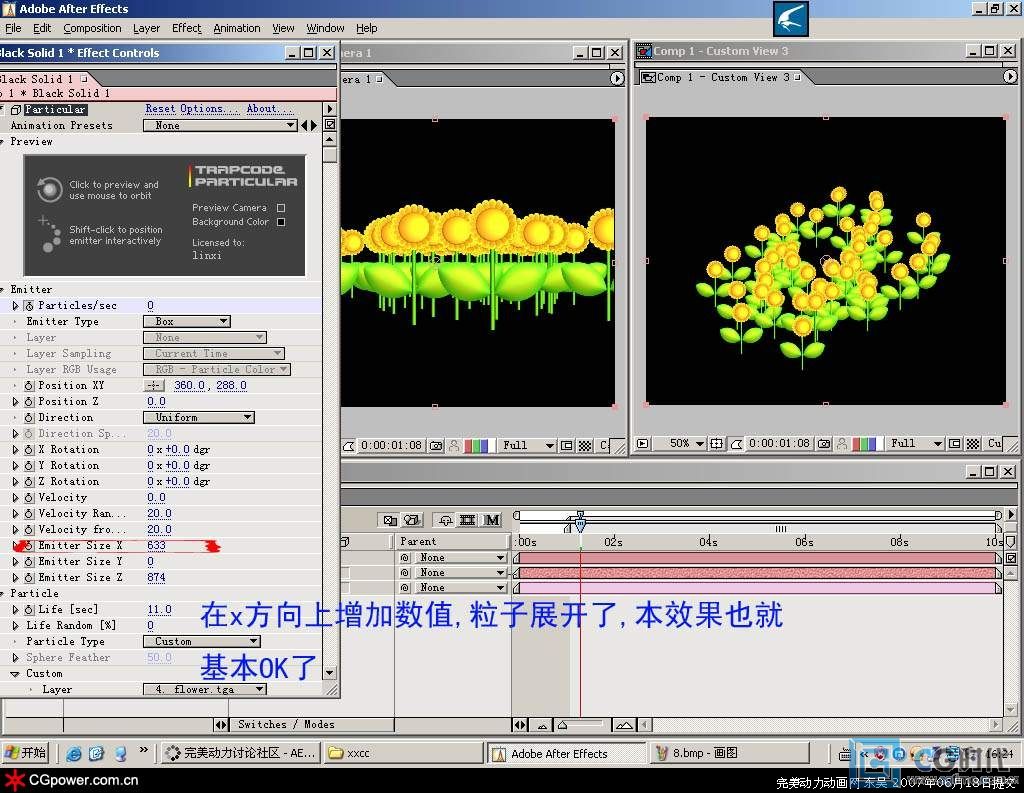This screenshot has height=793, width=1024.
Task: Open the Composition menu
Action: coord(92,28)
